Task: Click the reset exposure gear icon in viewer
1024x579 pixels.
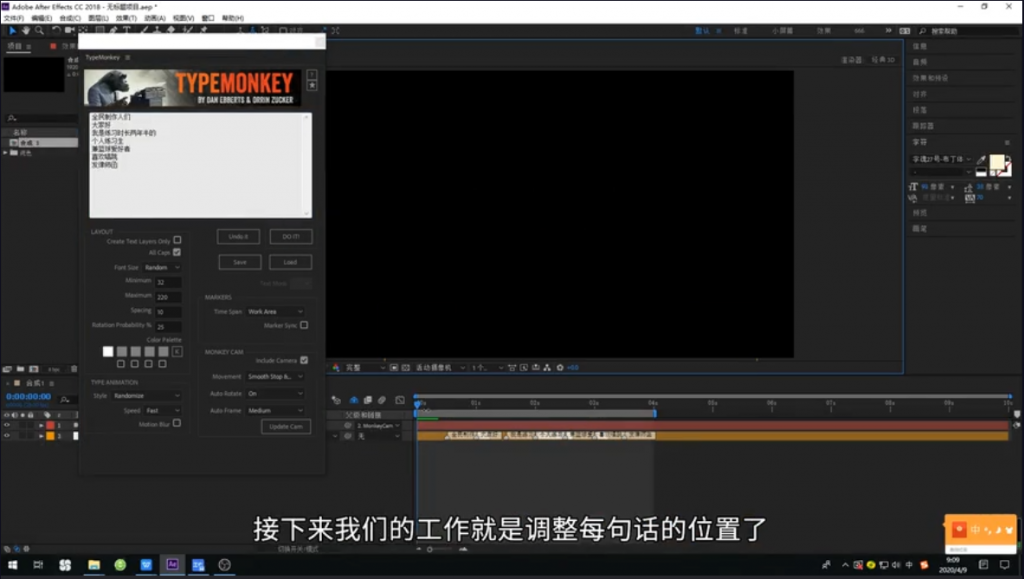Action: [560, 368]
